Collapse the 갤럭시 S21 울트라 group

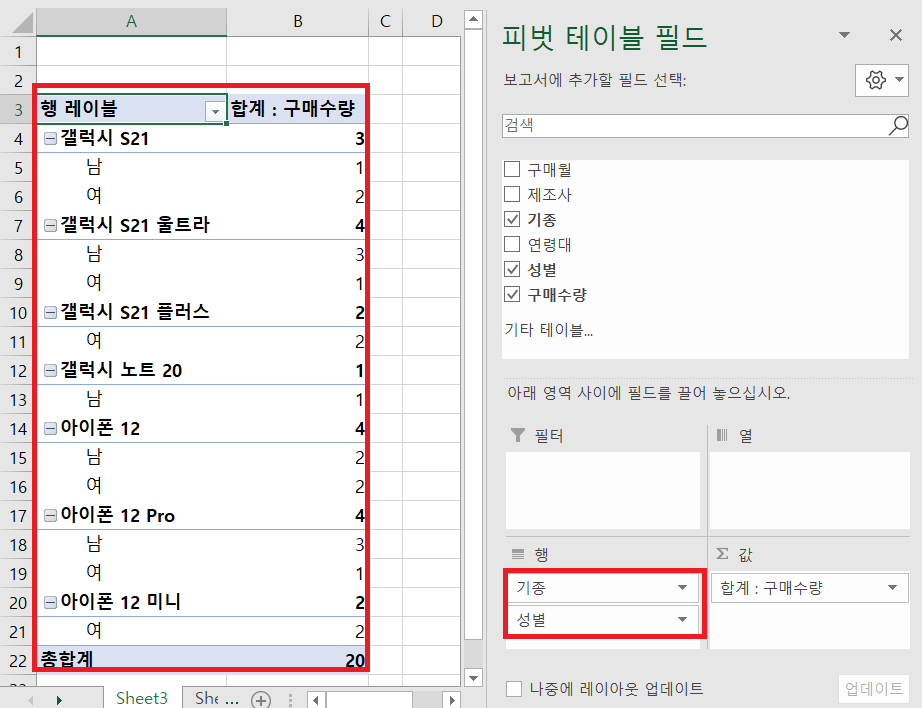51,225
